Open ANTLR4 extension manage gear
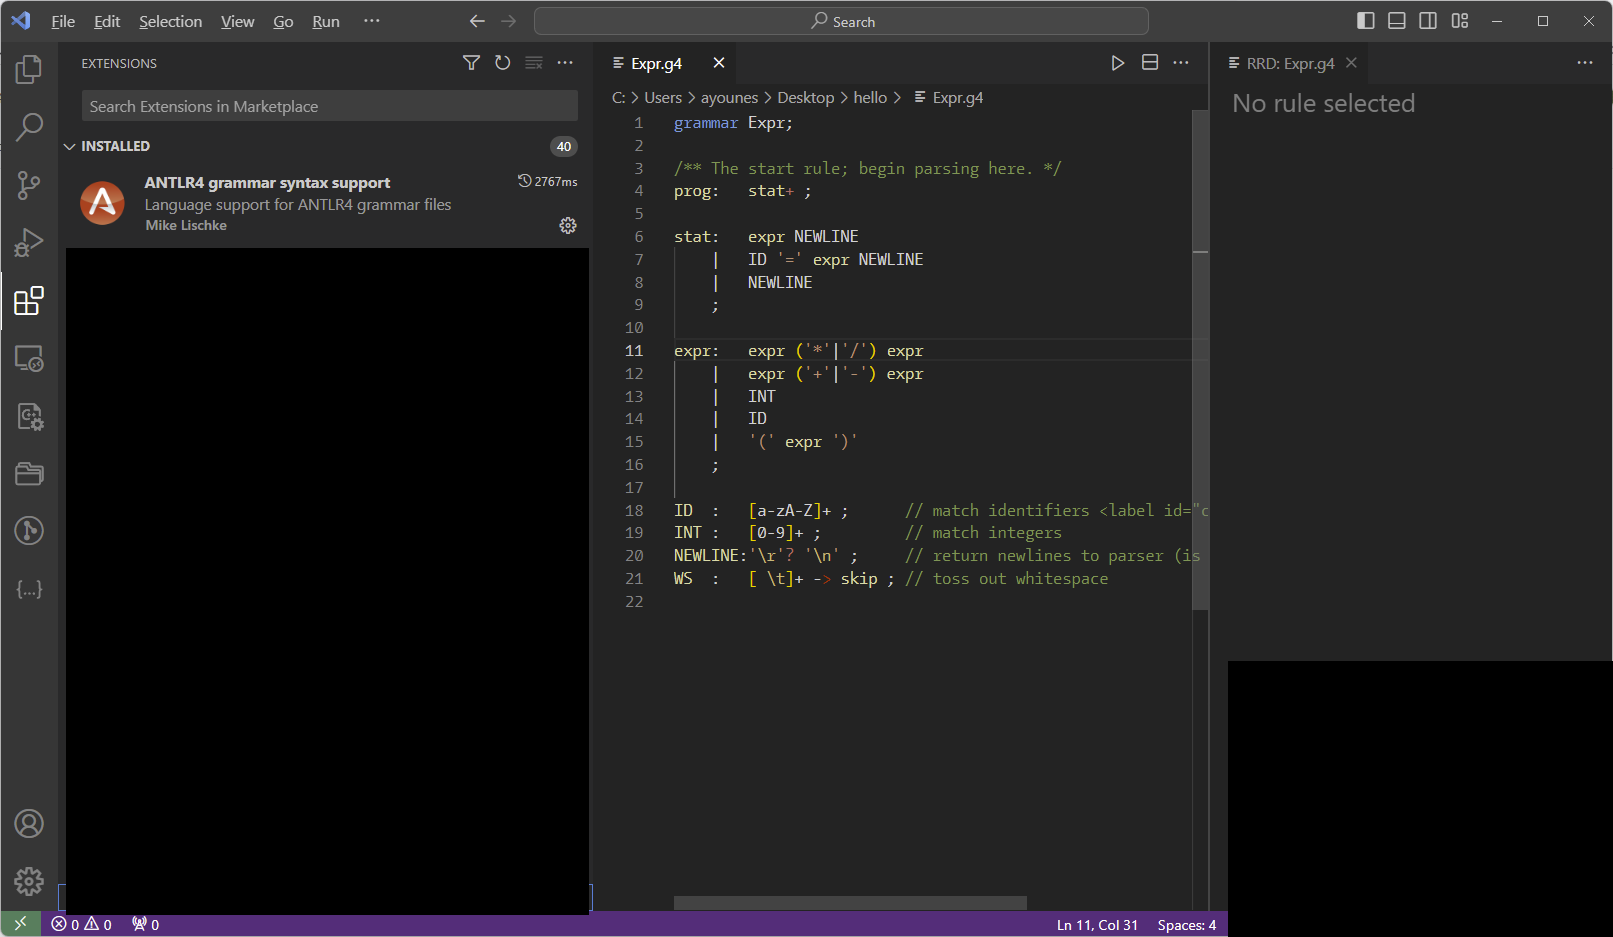The height and width of the screenshot is (937, 1613). [568, 226]
